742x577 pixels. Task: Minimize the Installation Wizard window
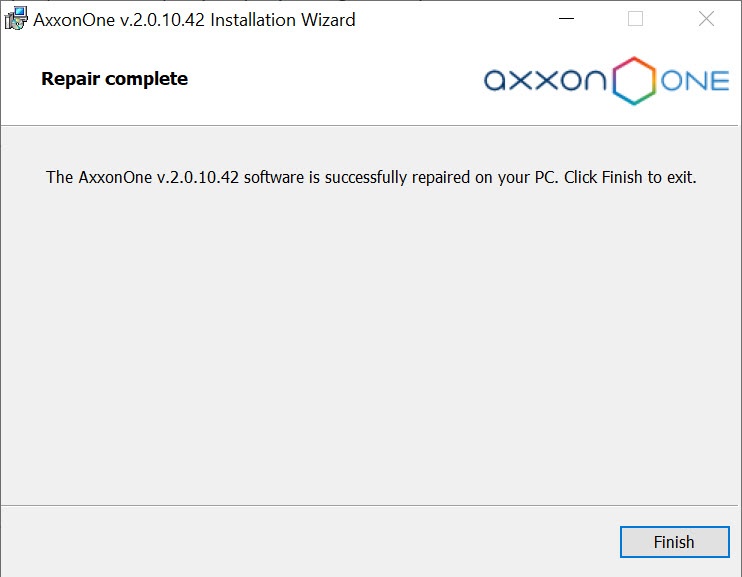coord(565,19)
